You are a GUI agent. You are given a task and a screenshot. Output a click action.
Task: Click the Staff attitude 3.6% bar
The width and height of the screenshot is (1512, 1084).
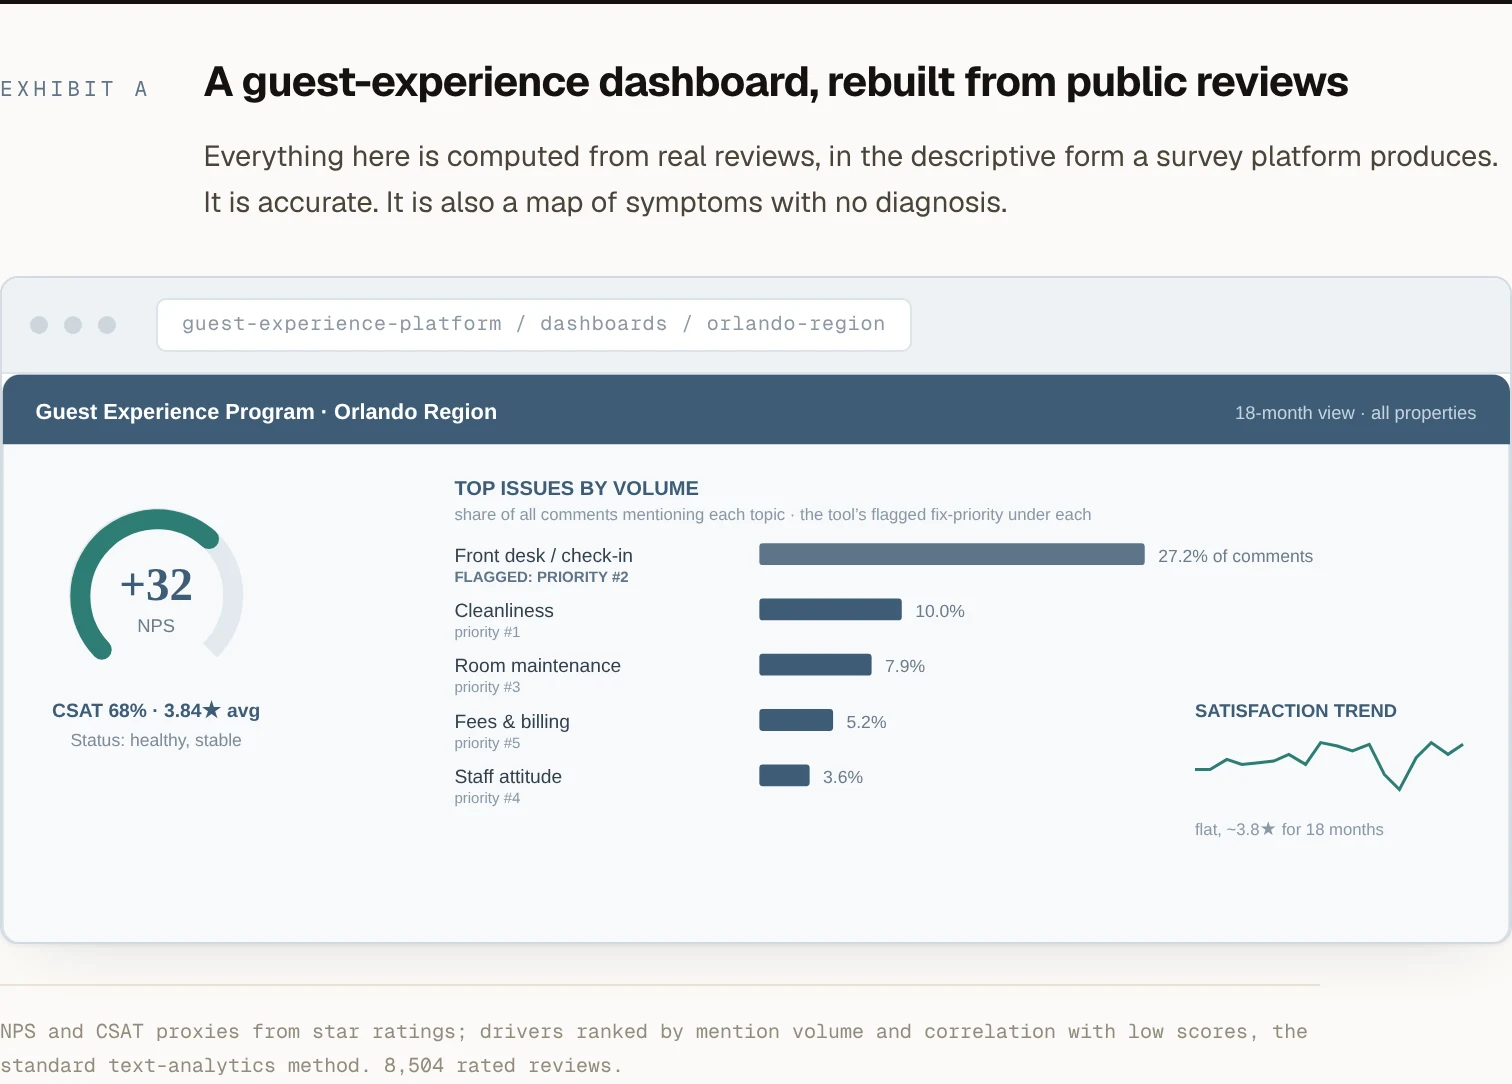pos(784,775)
